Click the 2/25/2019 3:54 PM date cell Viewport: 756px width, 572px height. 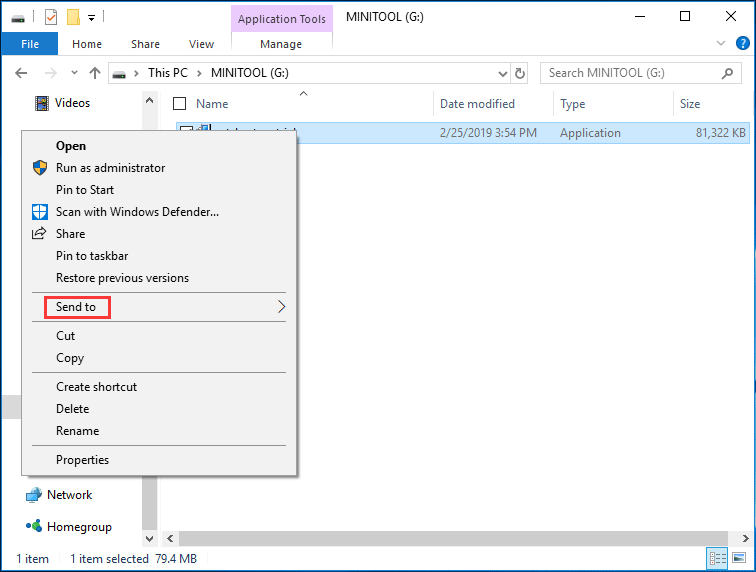488,133
